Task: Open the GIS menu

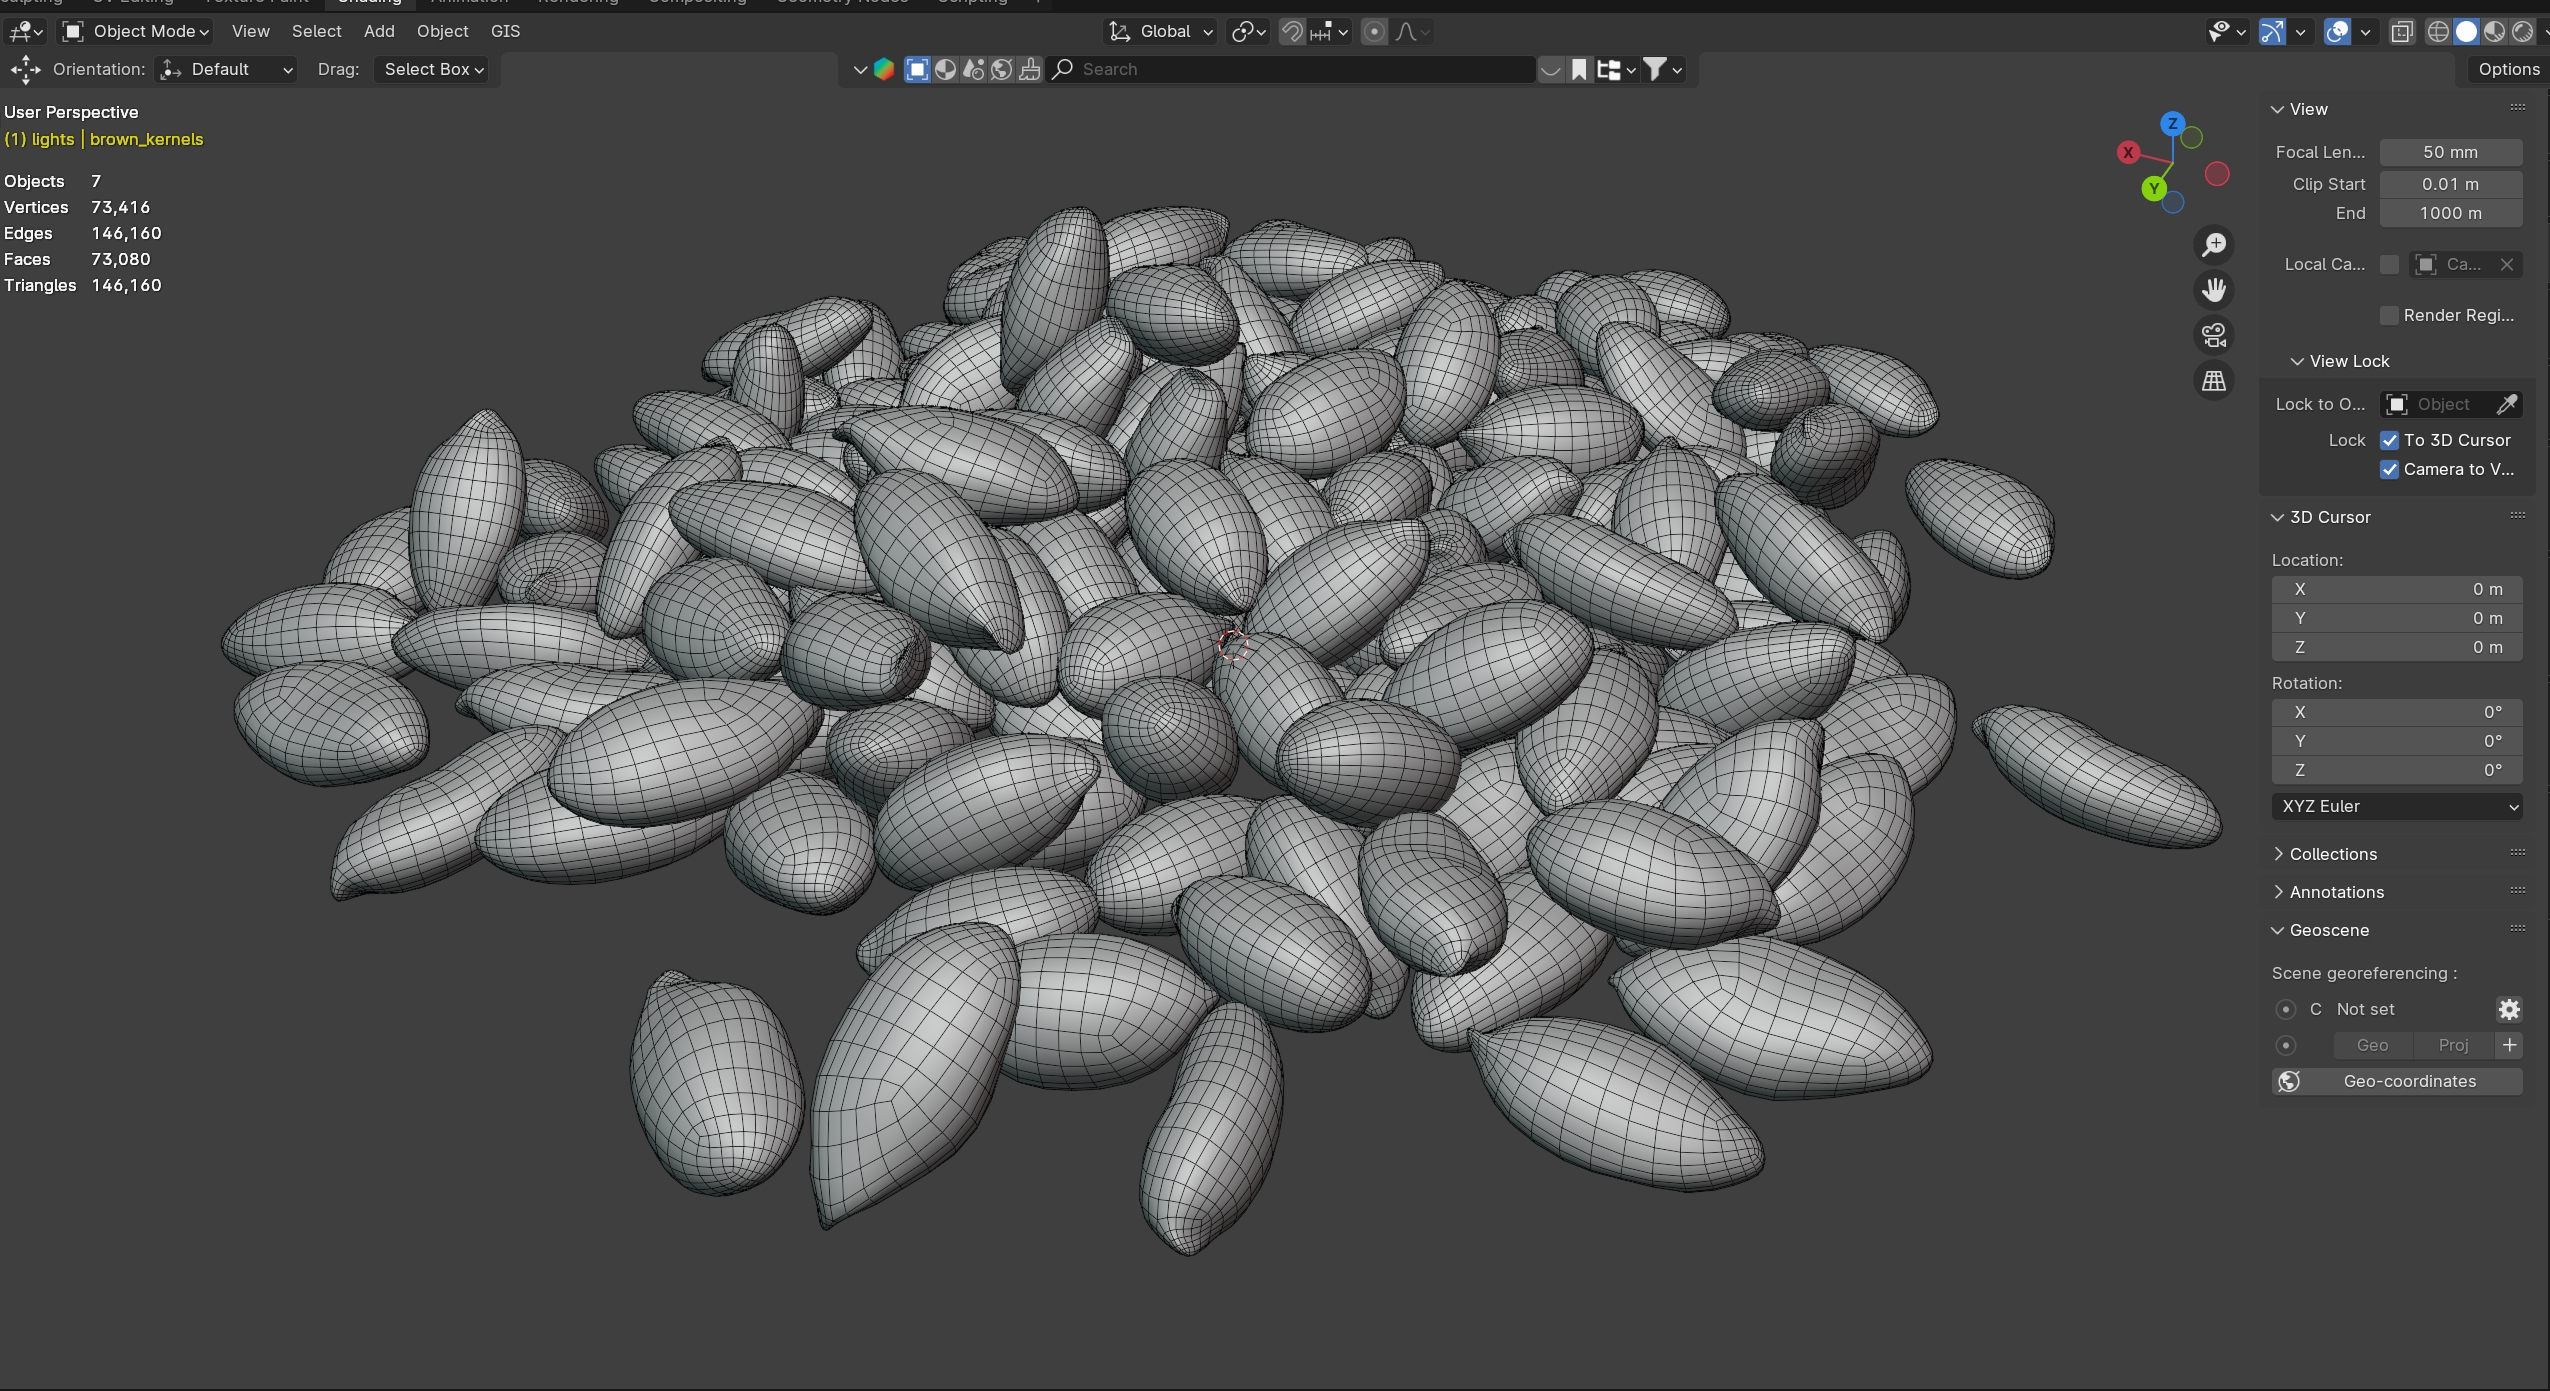Action: coord(505,31)
